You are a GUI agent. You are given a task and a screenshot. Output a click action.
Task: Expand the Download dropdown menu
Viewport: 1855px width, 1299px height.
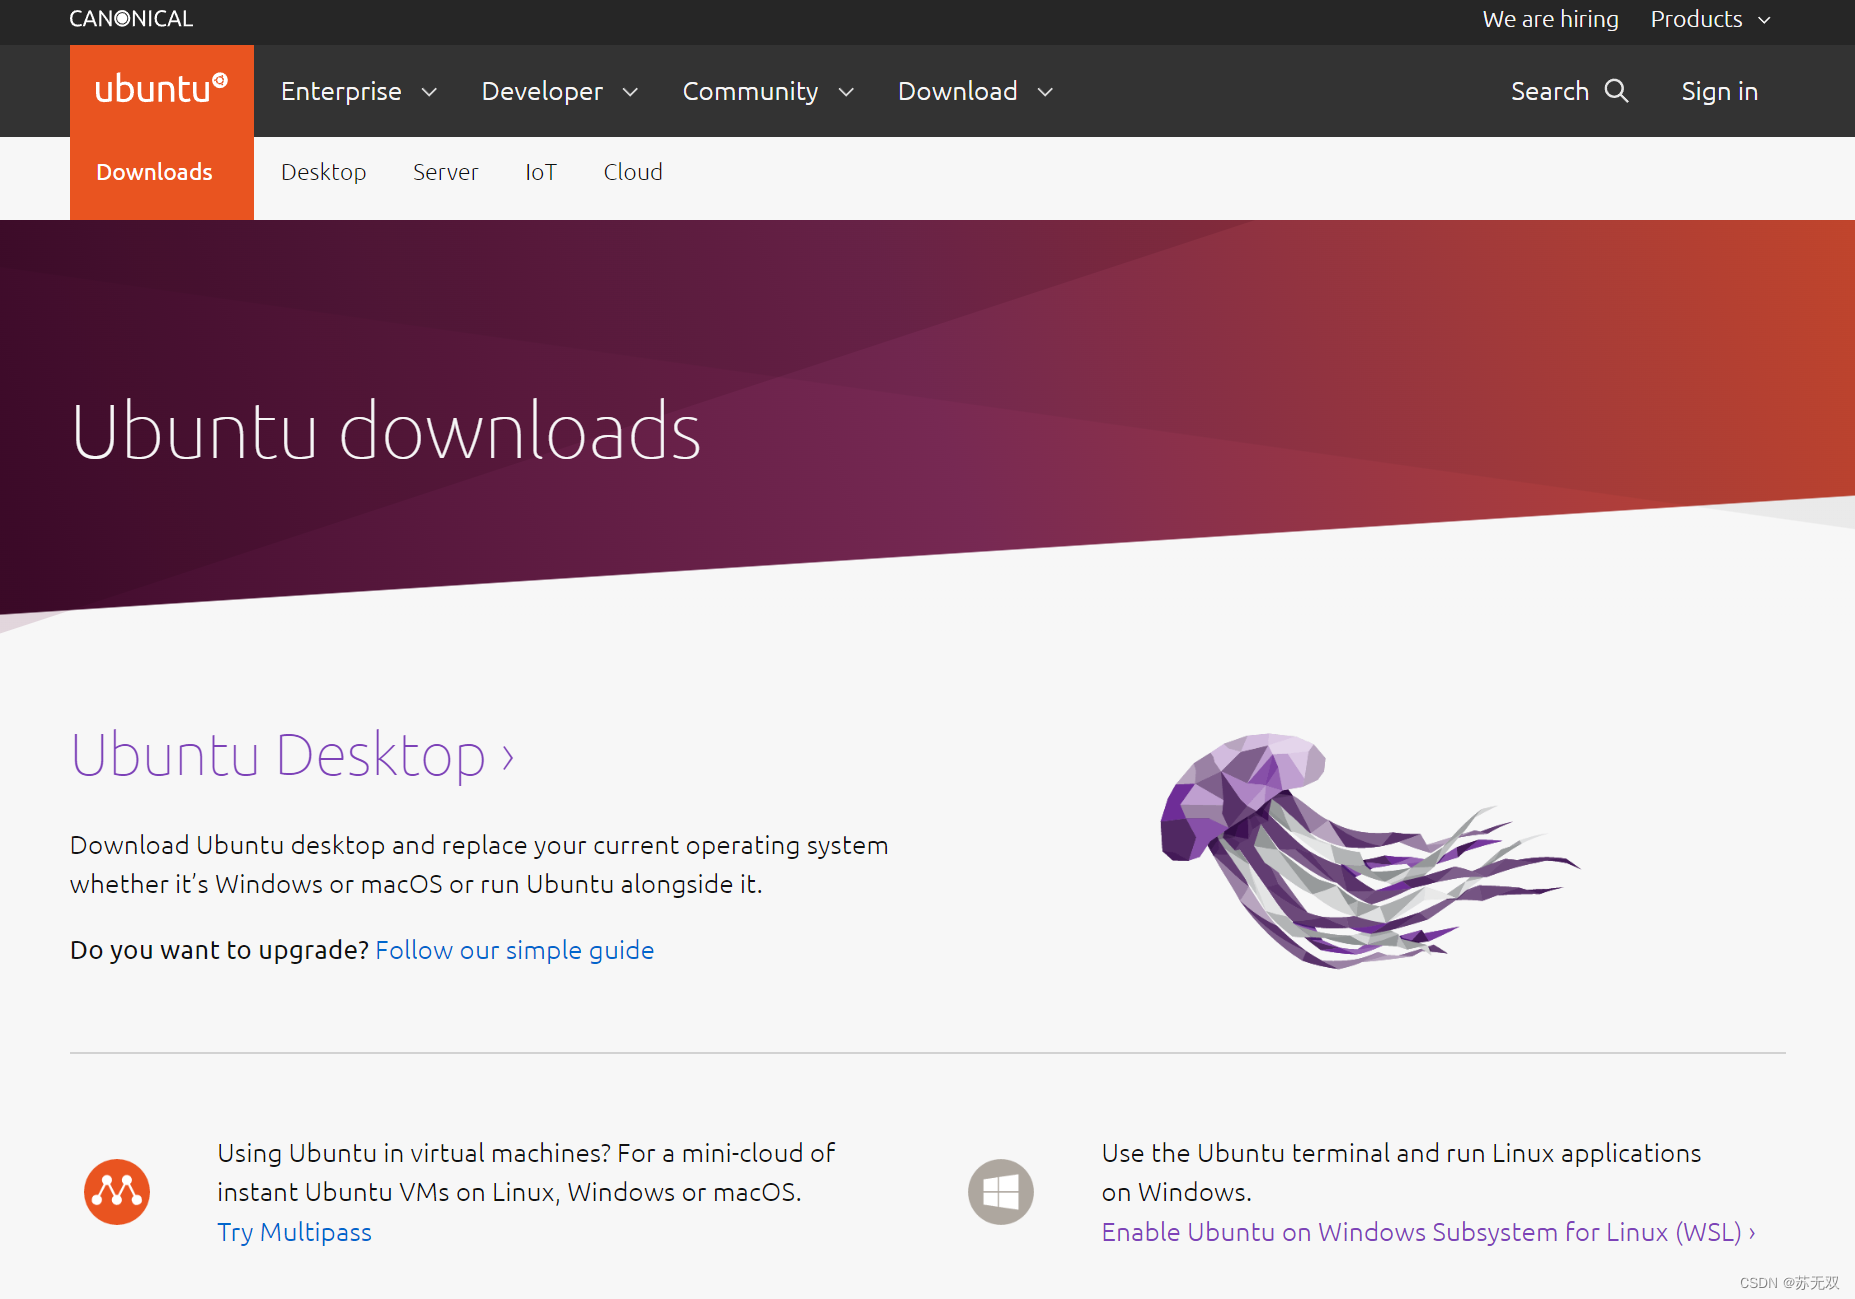coord(976,91)
